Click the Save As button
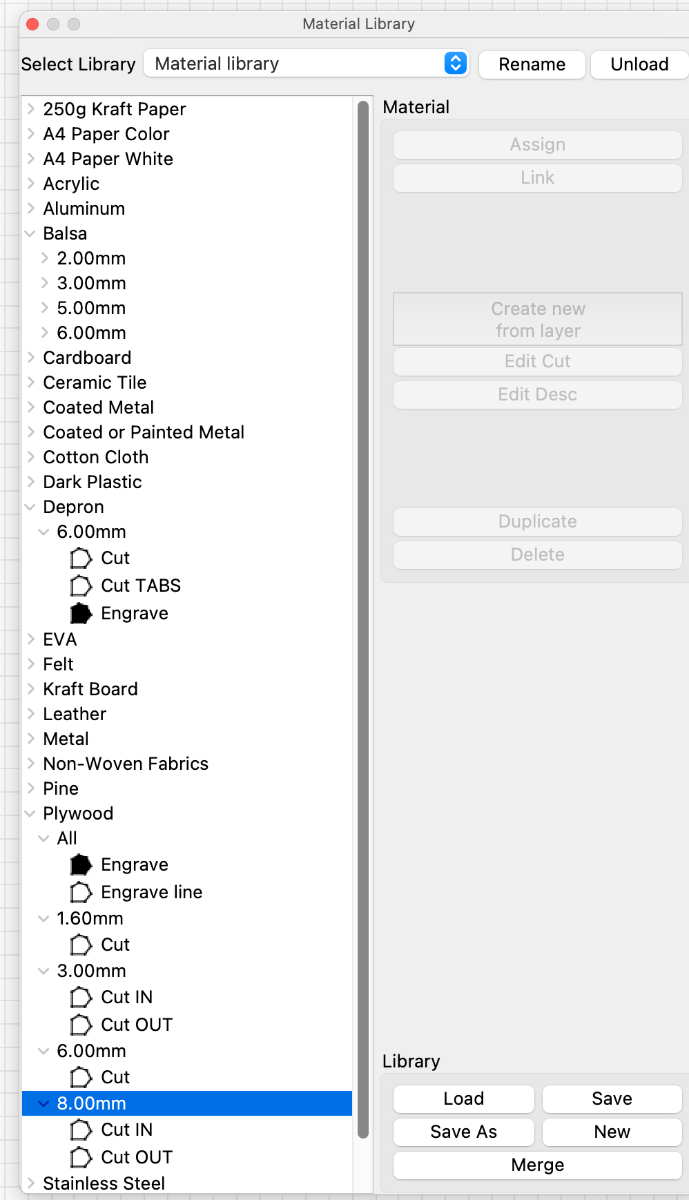Screen dimensions: 689x1200 point(464,1132)
